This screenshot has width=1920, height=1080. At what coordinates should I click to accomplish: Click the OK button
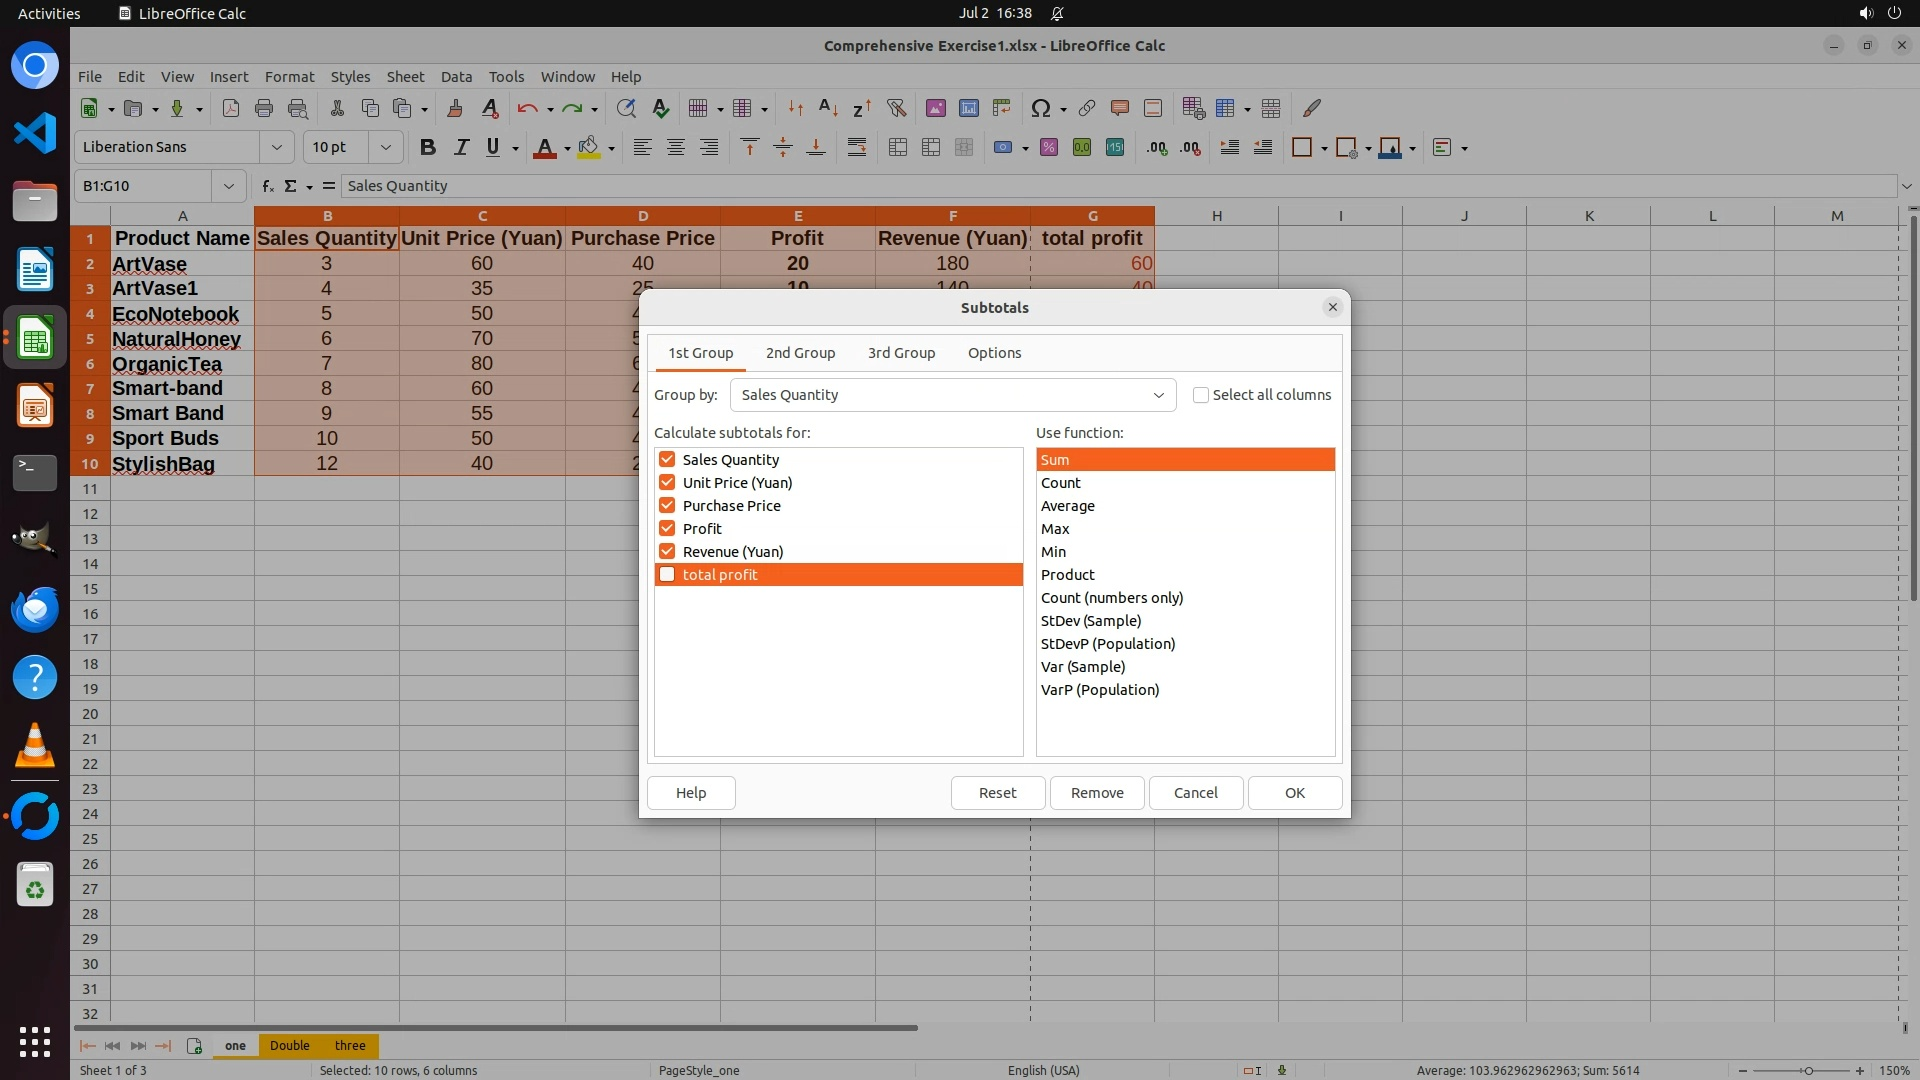(x=1294, y=792)
